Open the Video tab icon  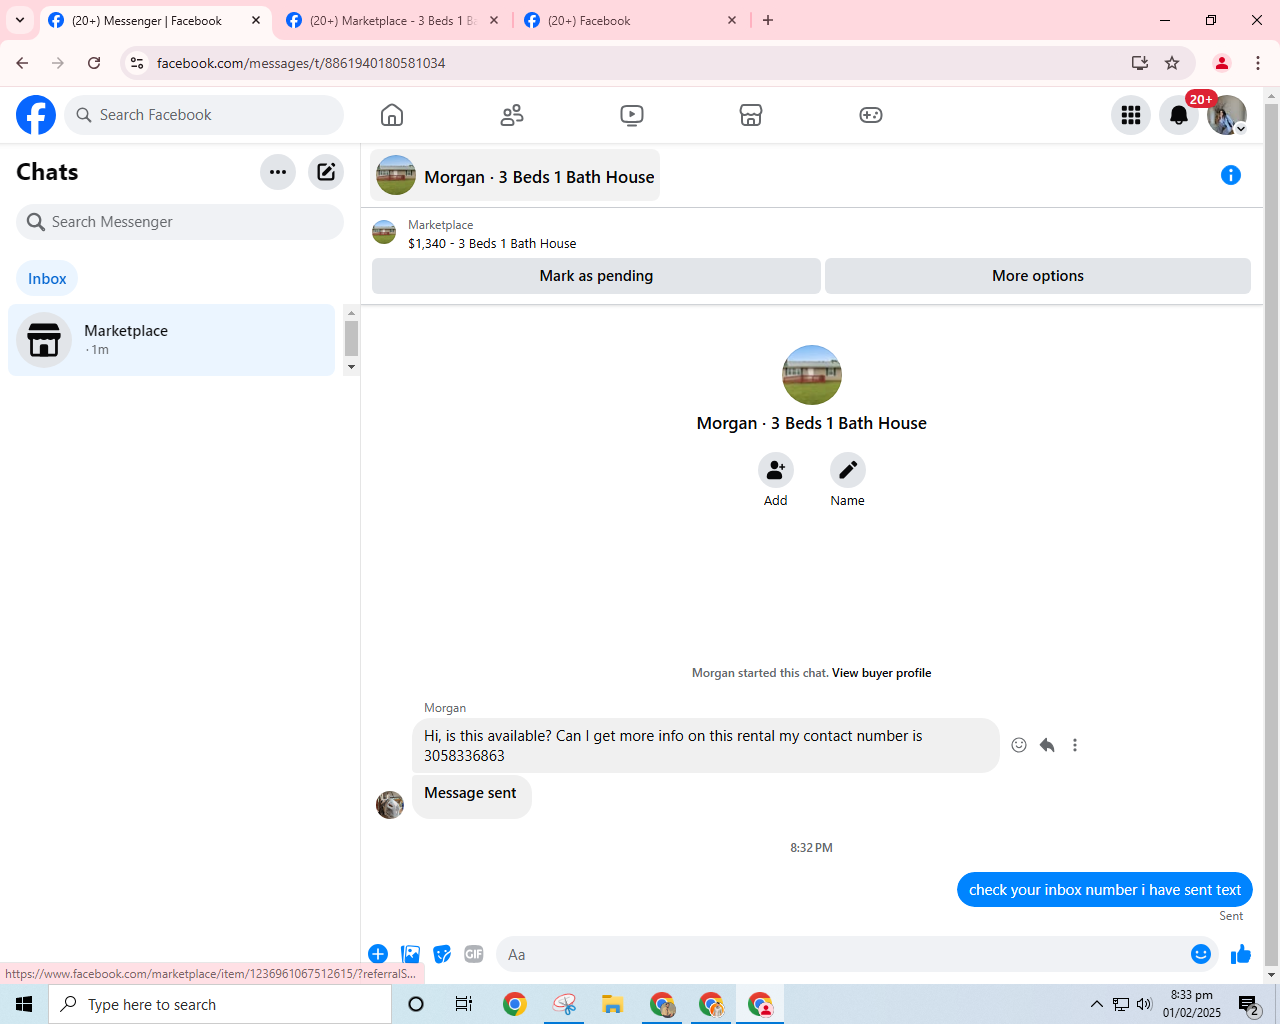tap(632, 115)
